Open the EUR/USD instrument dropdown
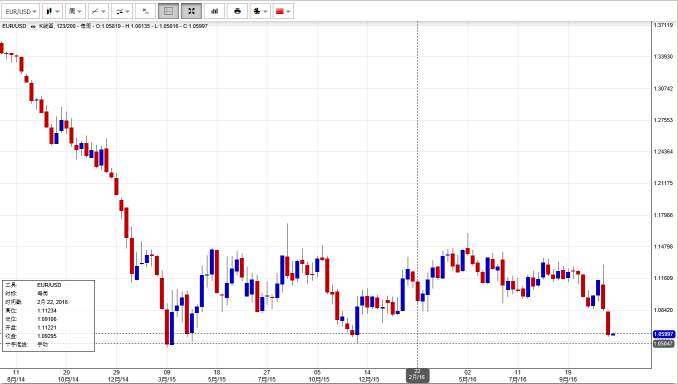 pyautogui.click(x=20, y=11)
